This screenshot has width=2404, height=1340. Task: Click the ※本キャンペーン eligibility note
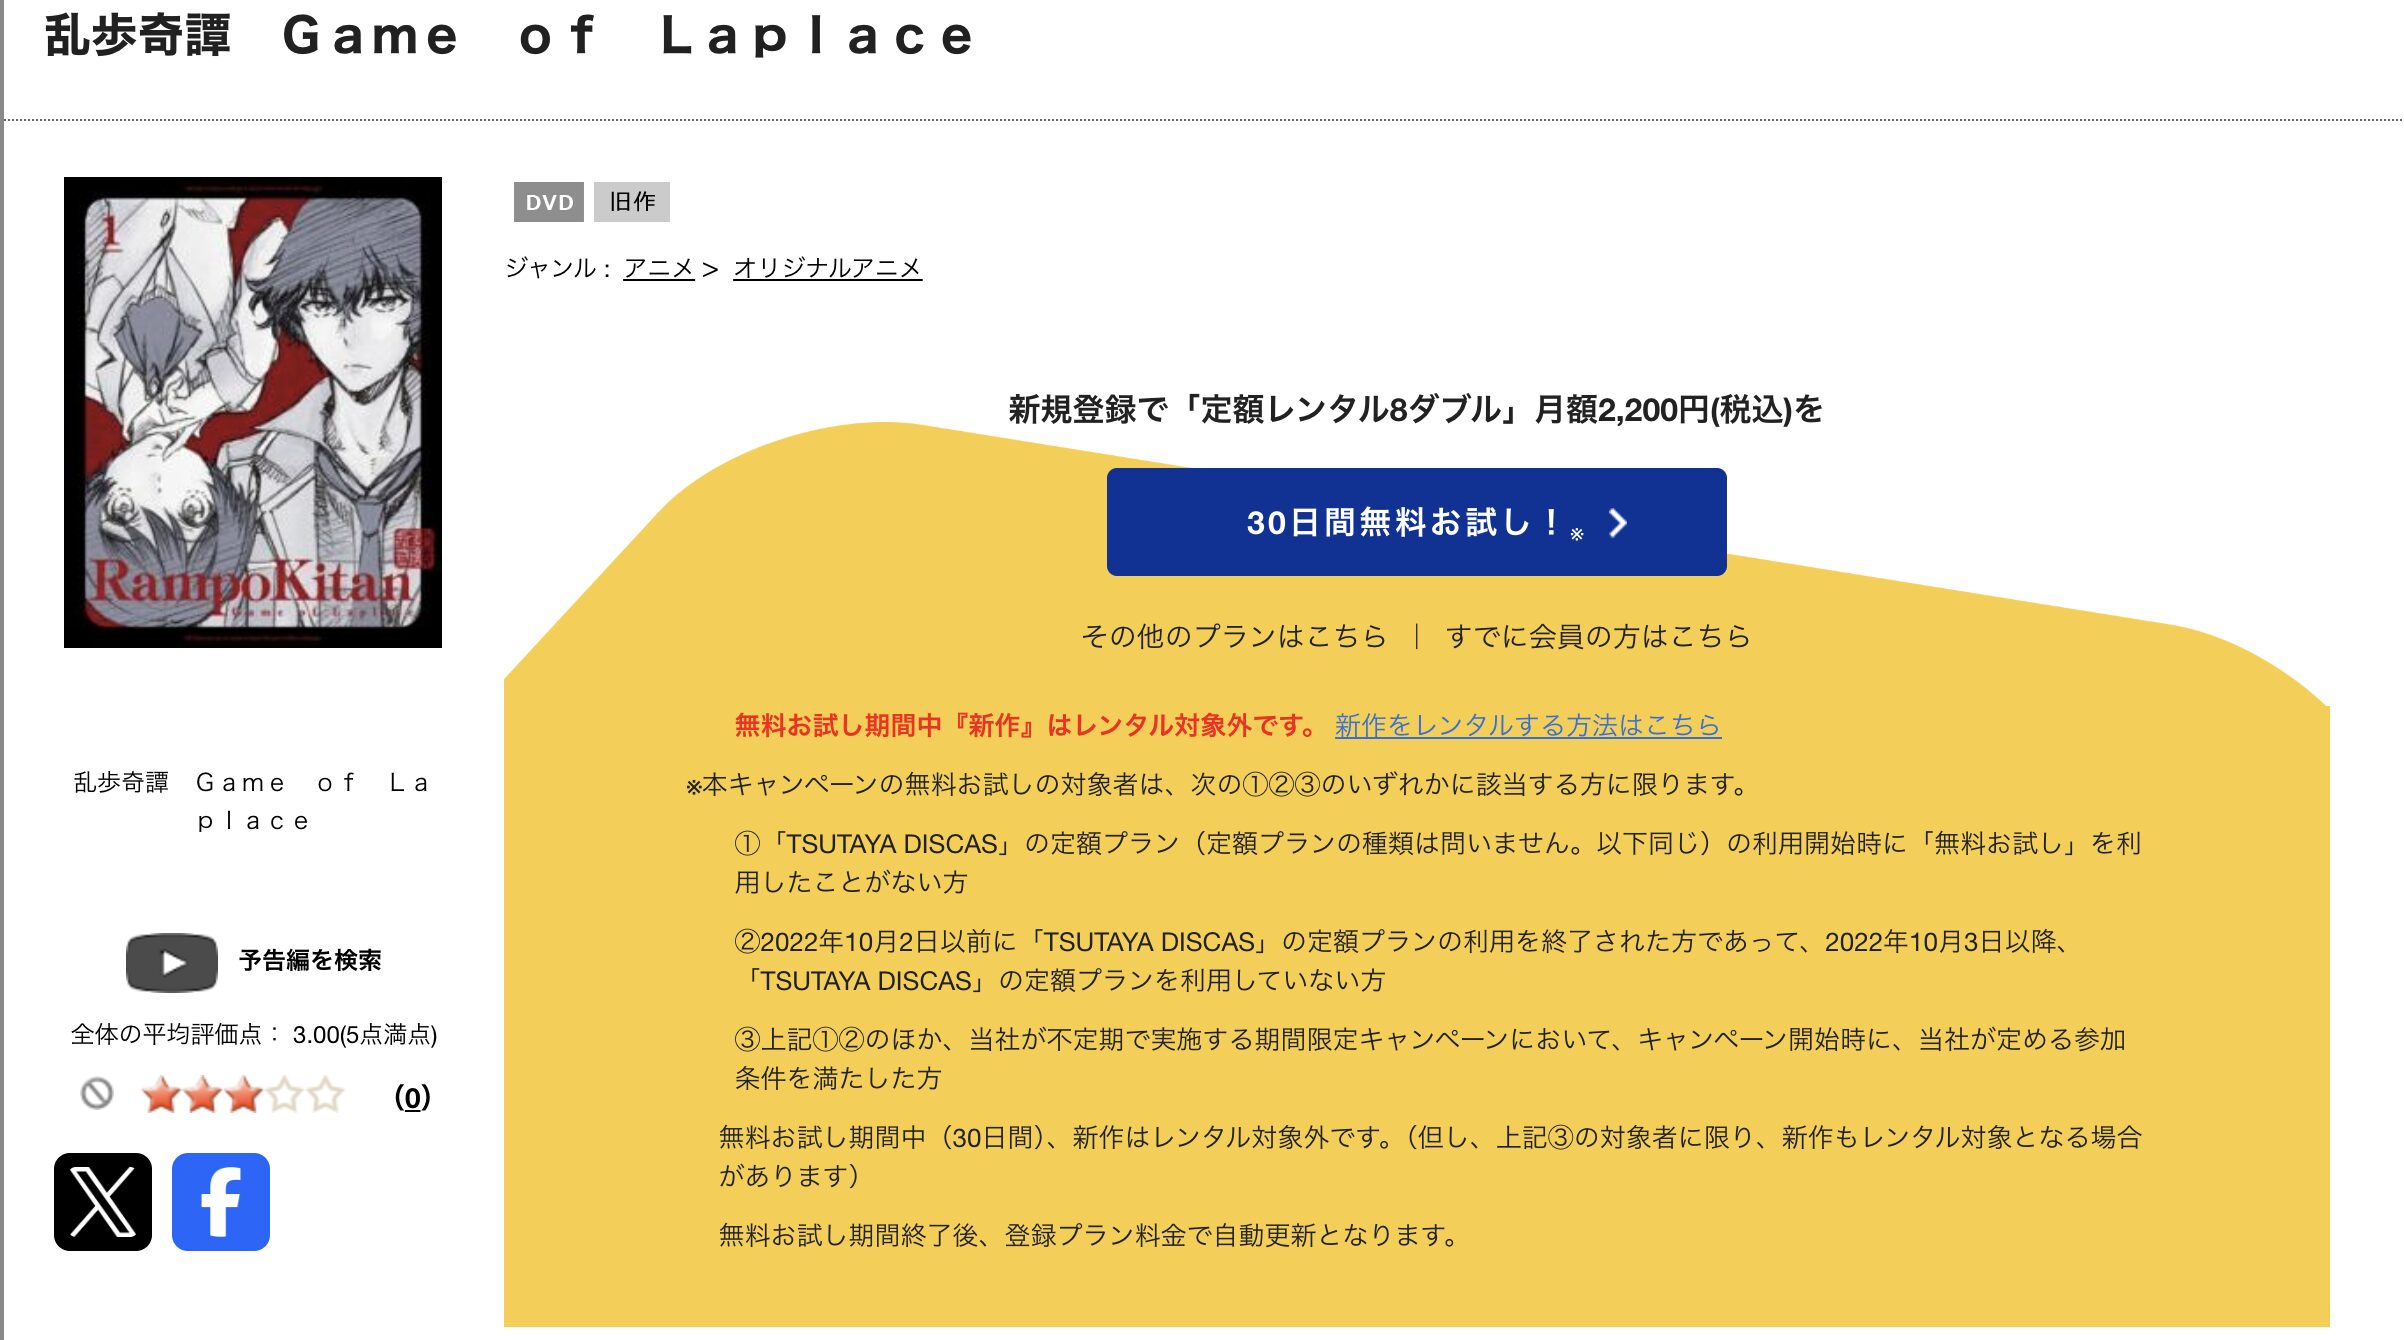[x=1217, y=784]
